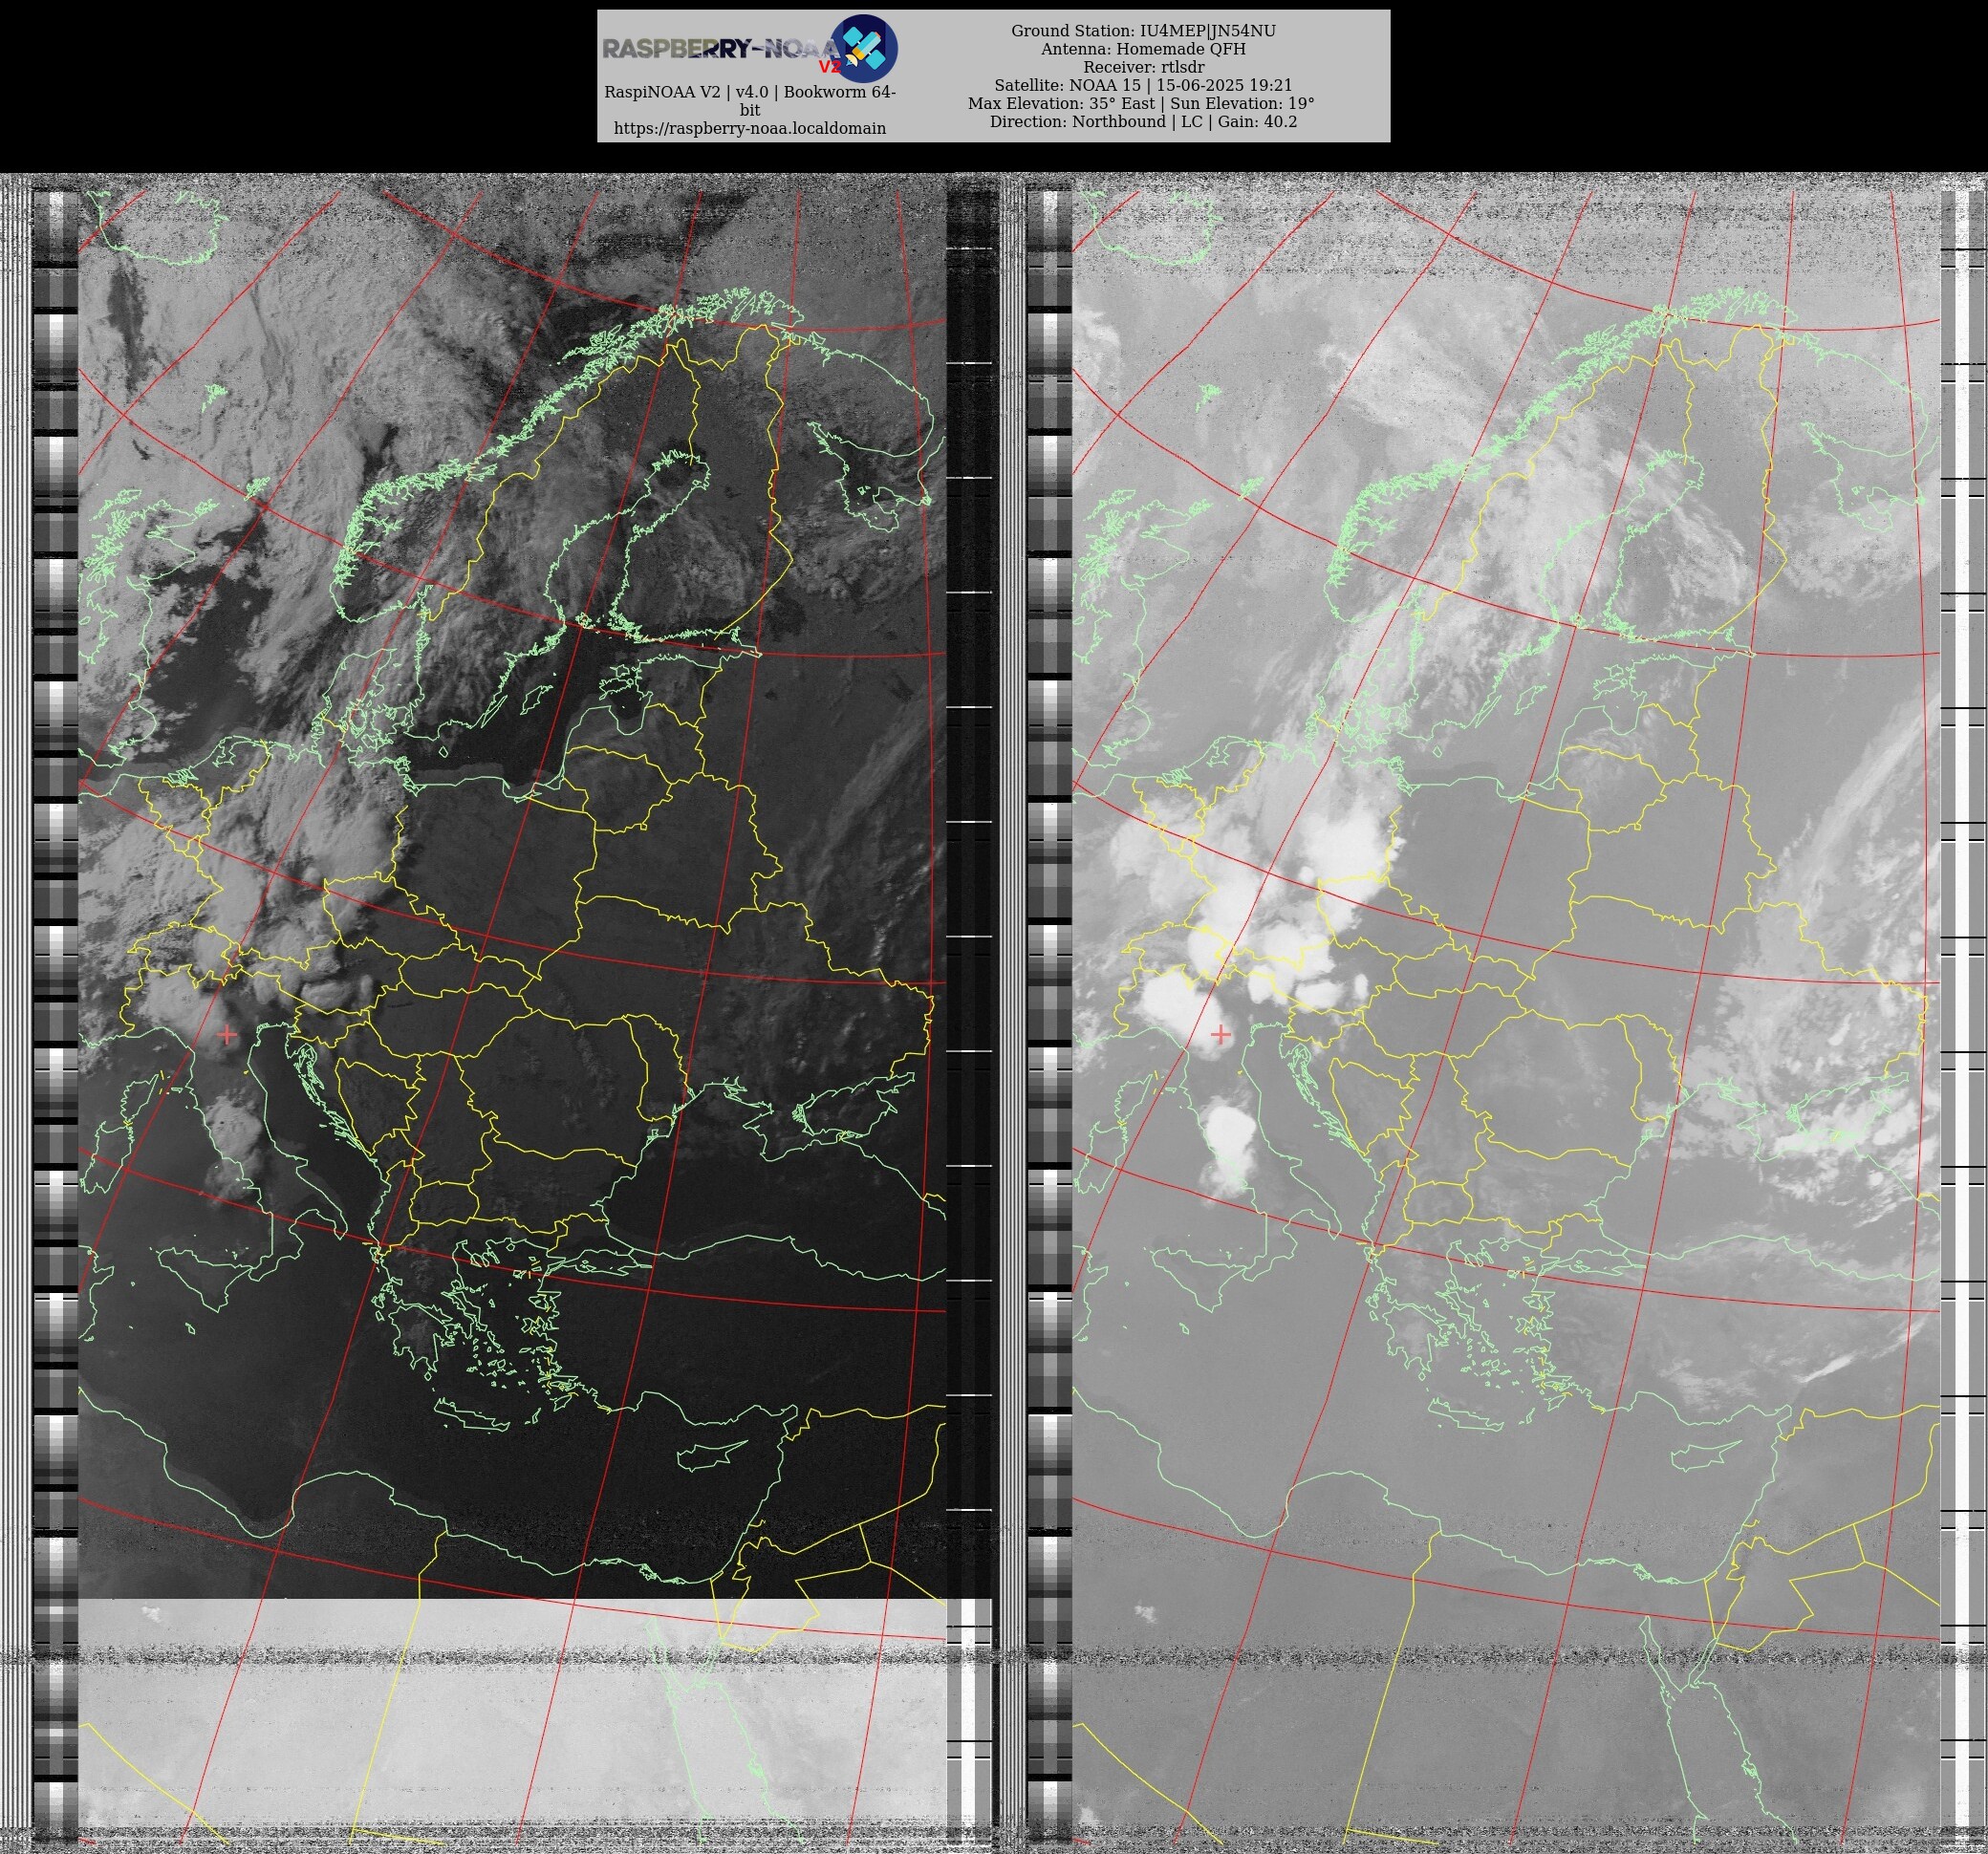Viewport: 1988px width, 1854px height.
Task: Click the RASPBERRY-NOAA logo text
Action: click(721, 50)
